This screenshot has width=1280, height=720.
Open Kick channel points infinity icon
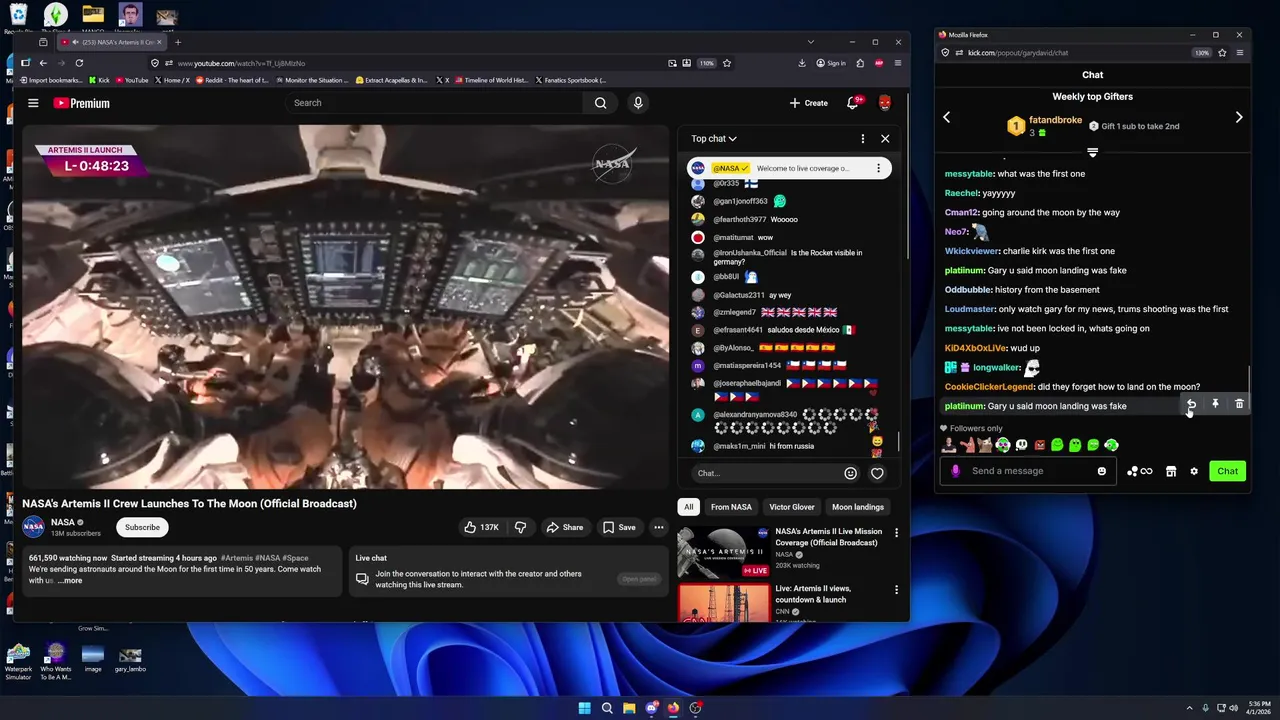coord(1140,471)
